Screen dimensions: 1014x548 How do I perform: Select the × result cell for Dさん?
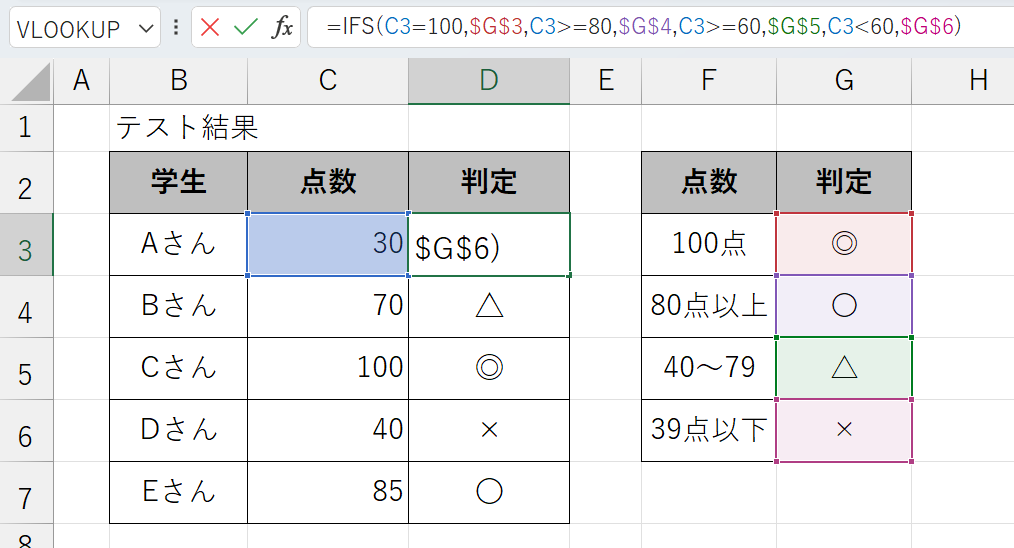tap(489, 430)
